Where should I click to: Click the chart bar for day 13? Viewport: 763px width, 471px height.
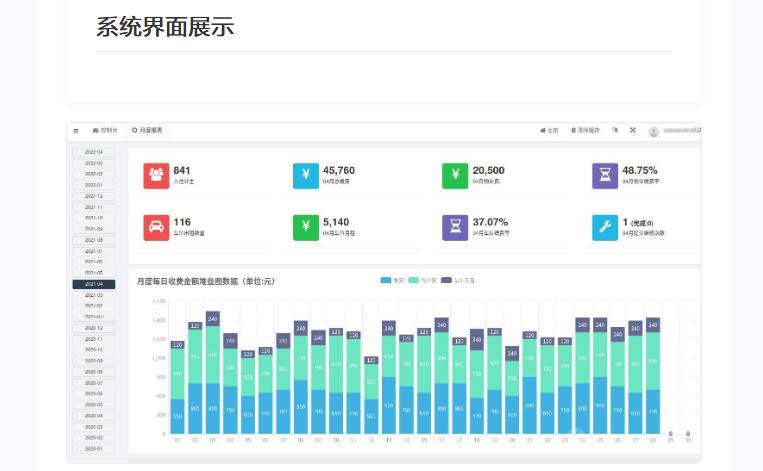389,377
